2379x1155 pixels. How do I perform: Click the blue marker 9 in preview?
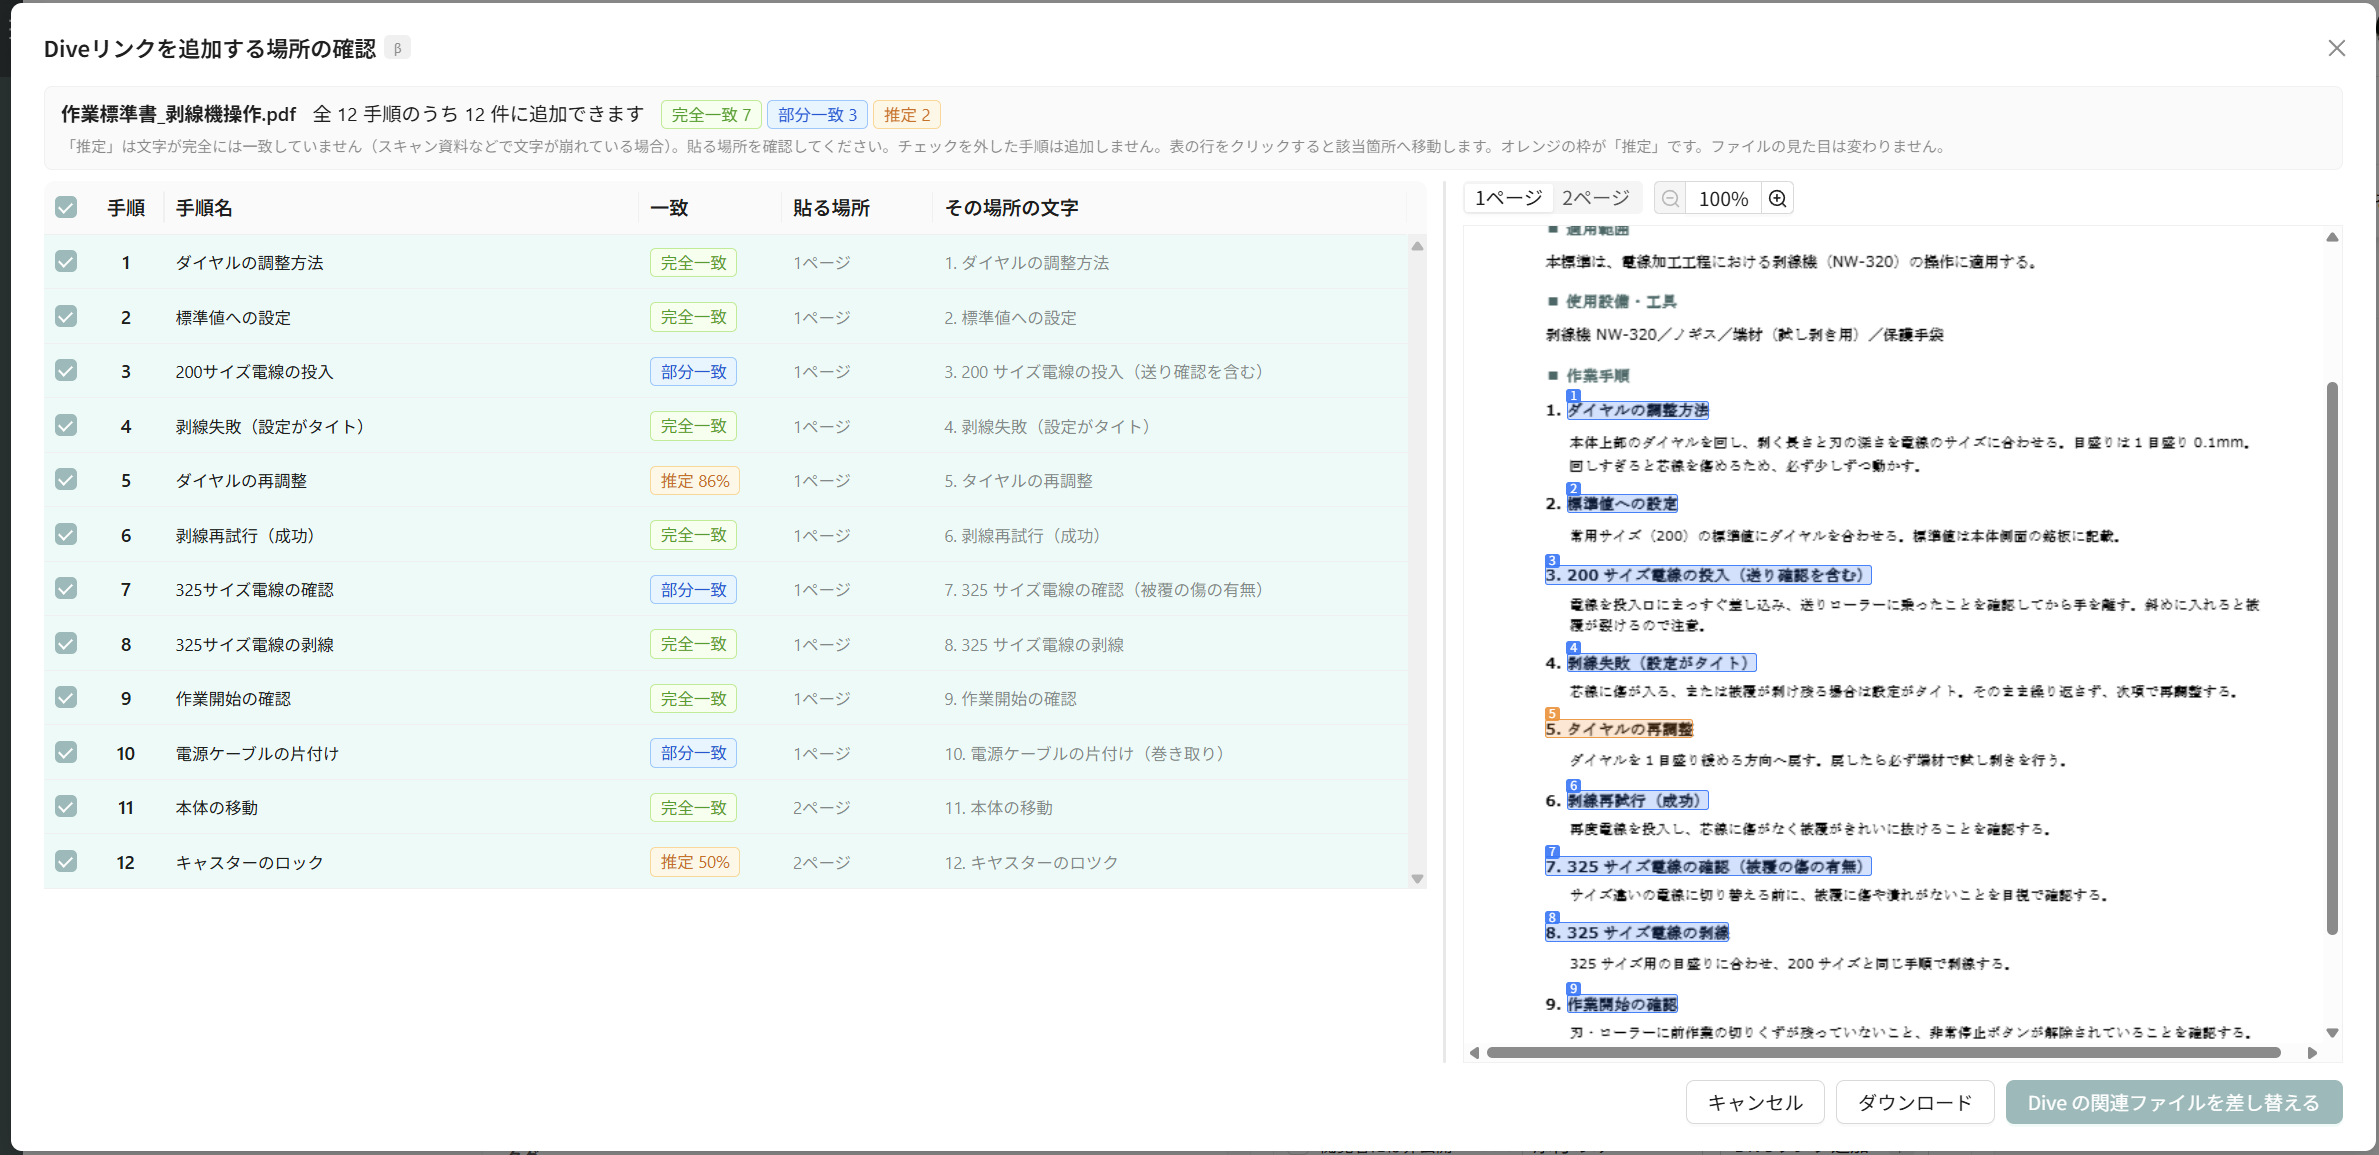click(x=1573, y=989)
